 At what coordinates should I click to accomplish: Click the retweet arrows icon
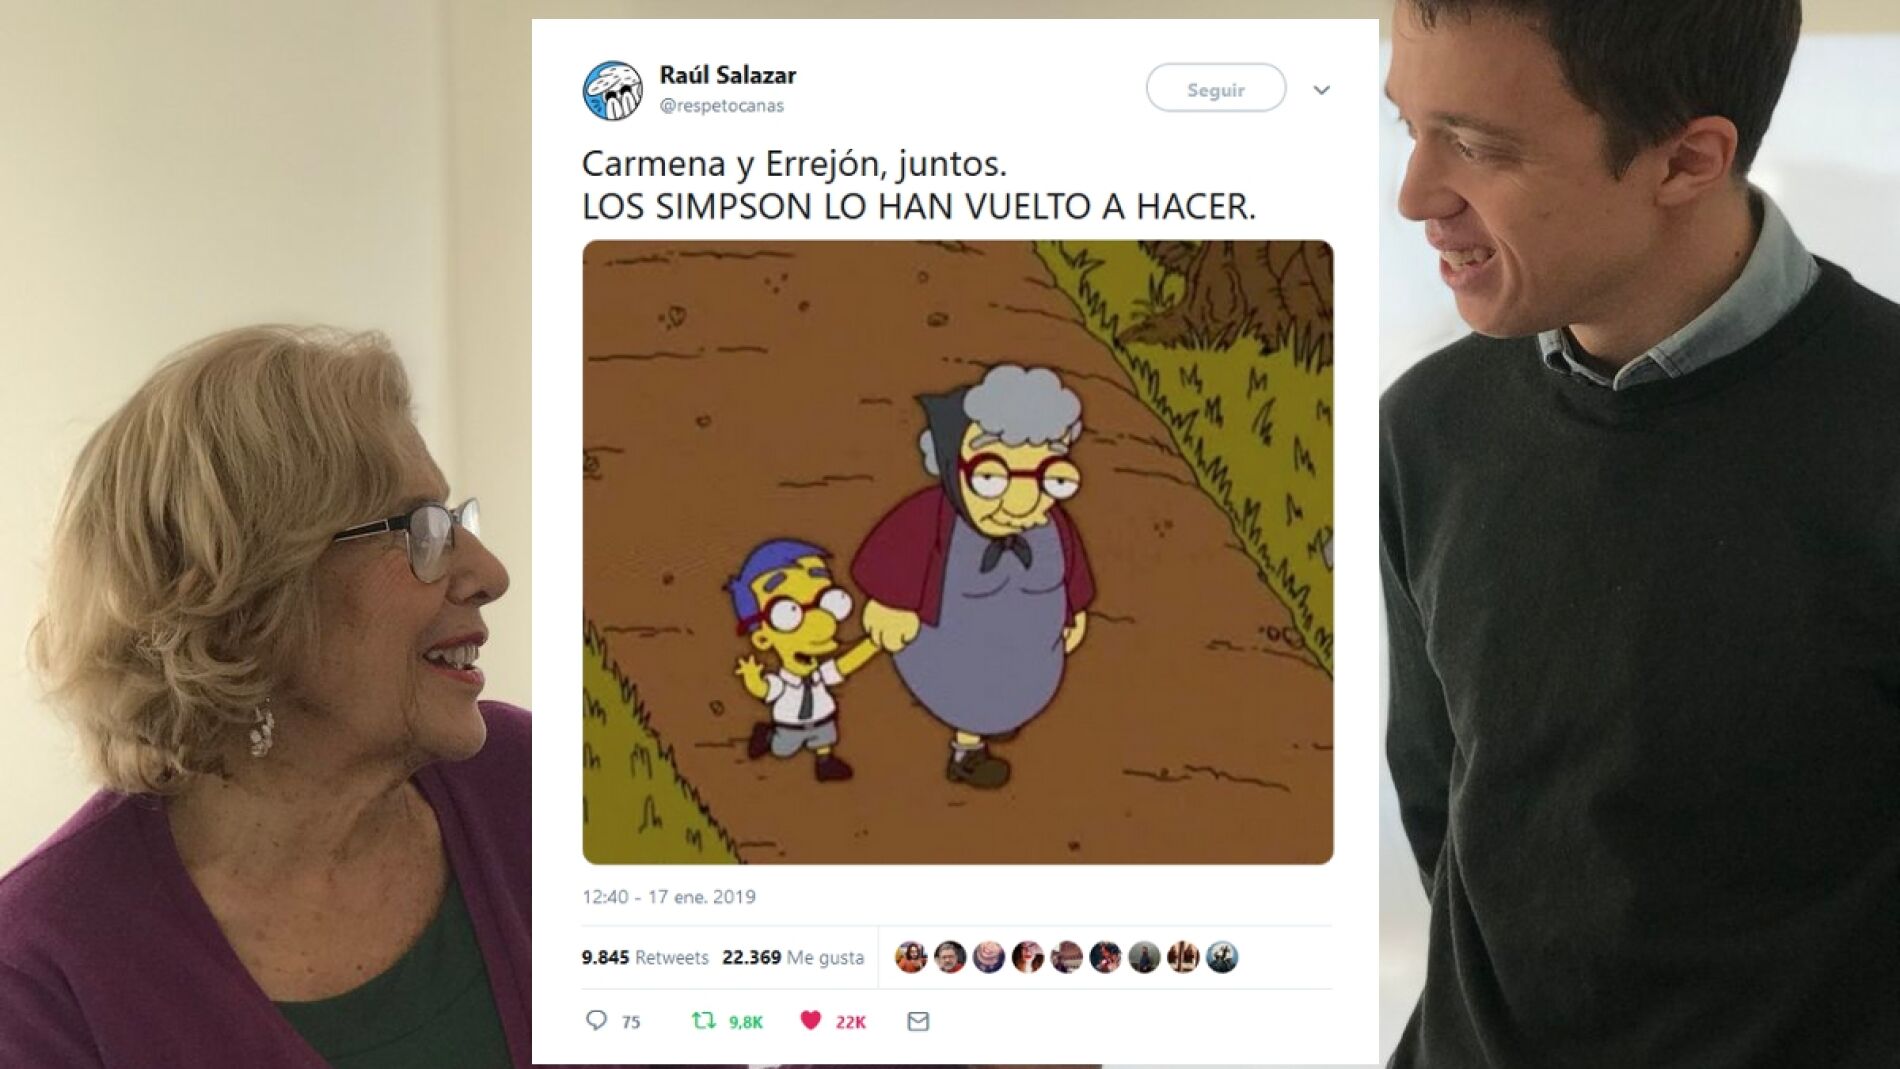[704, 1020]
